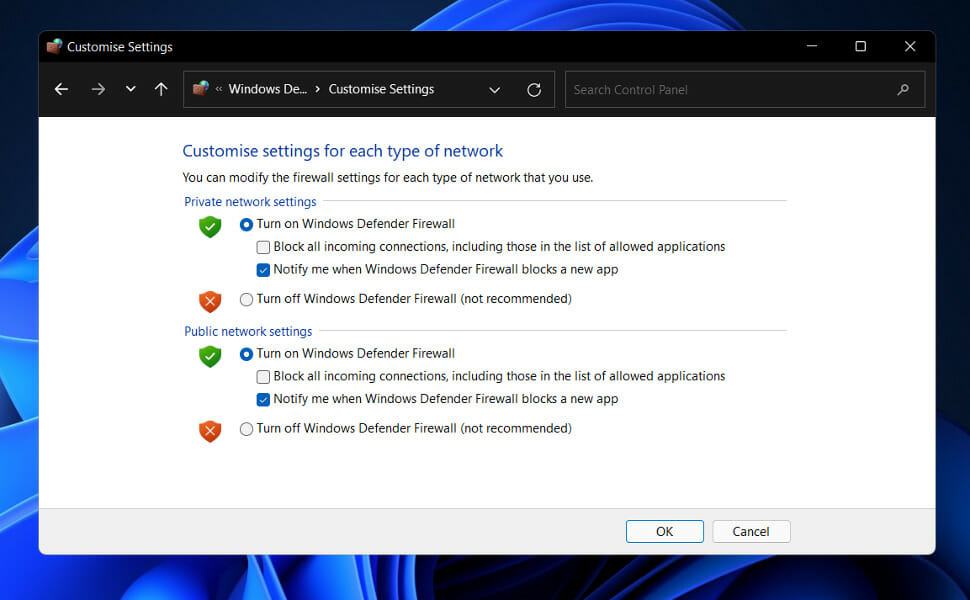970x600 pixels.
Task: Click the search magnifier icon
Action: (x=903, y=90)
